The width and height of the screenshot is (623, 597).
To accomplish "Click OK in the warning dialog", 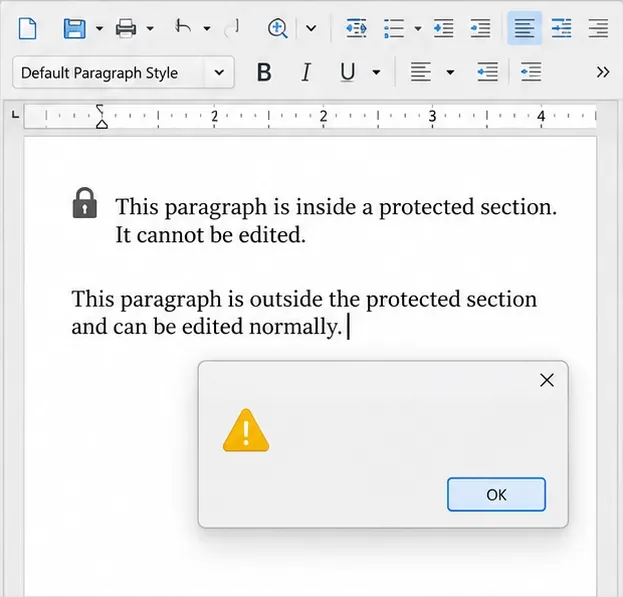I will [x=496, y=495].
